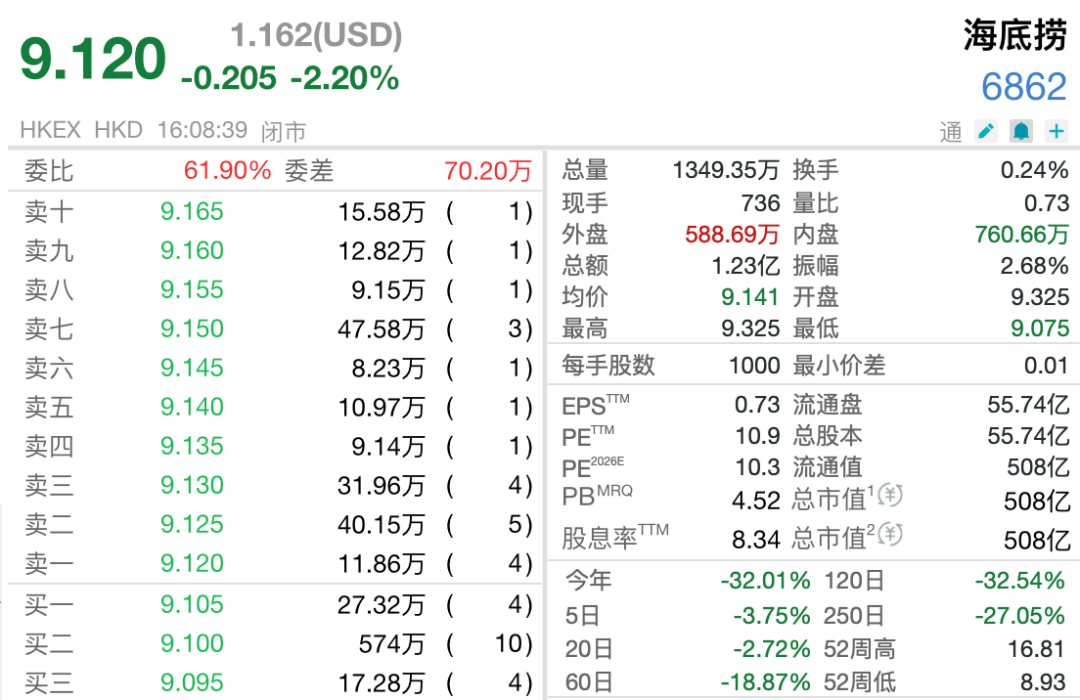The height and width of the screenshot is (700, 1080).
Task: Click the 总额 value 1.23亿
Action: 746,266
